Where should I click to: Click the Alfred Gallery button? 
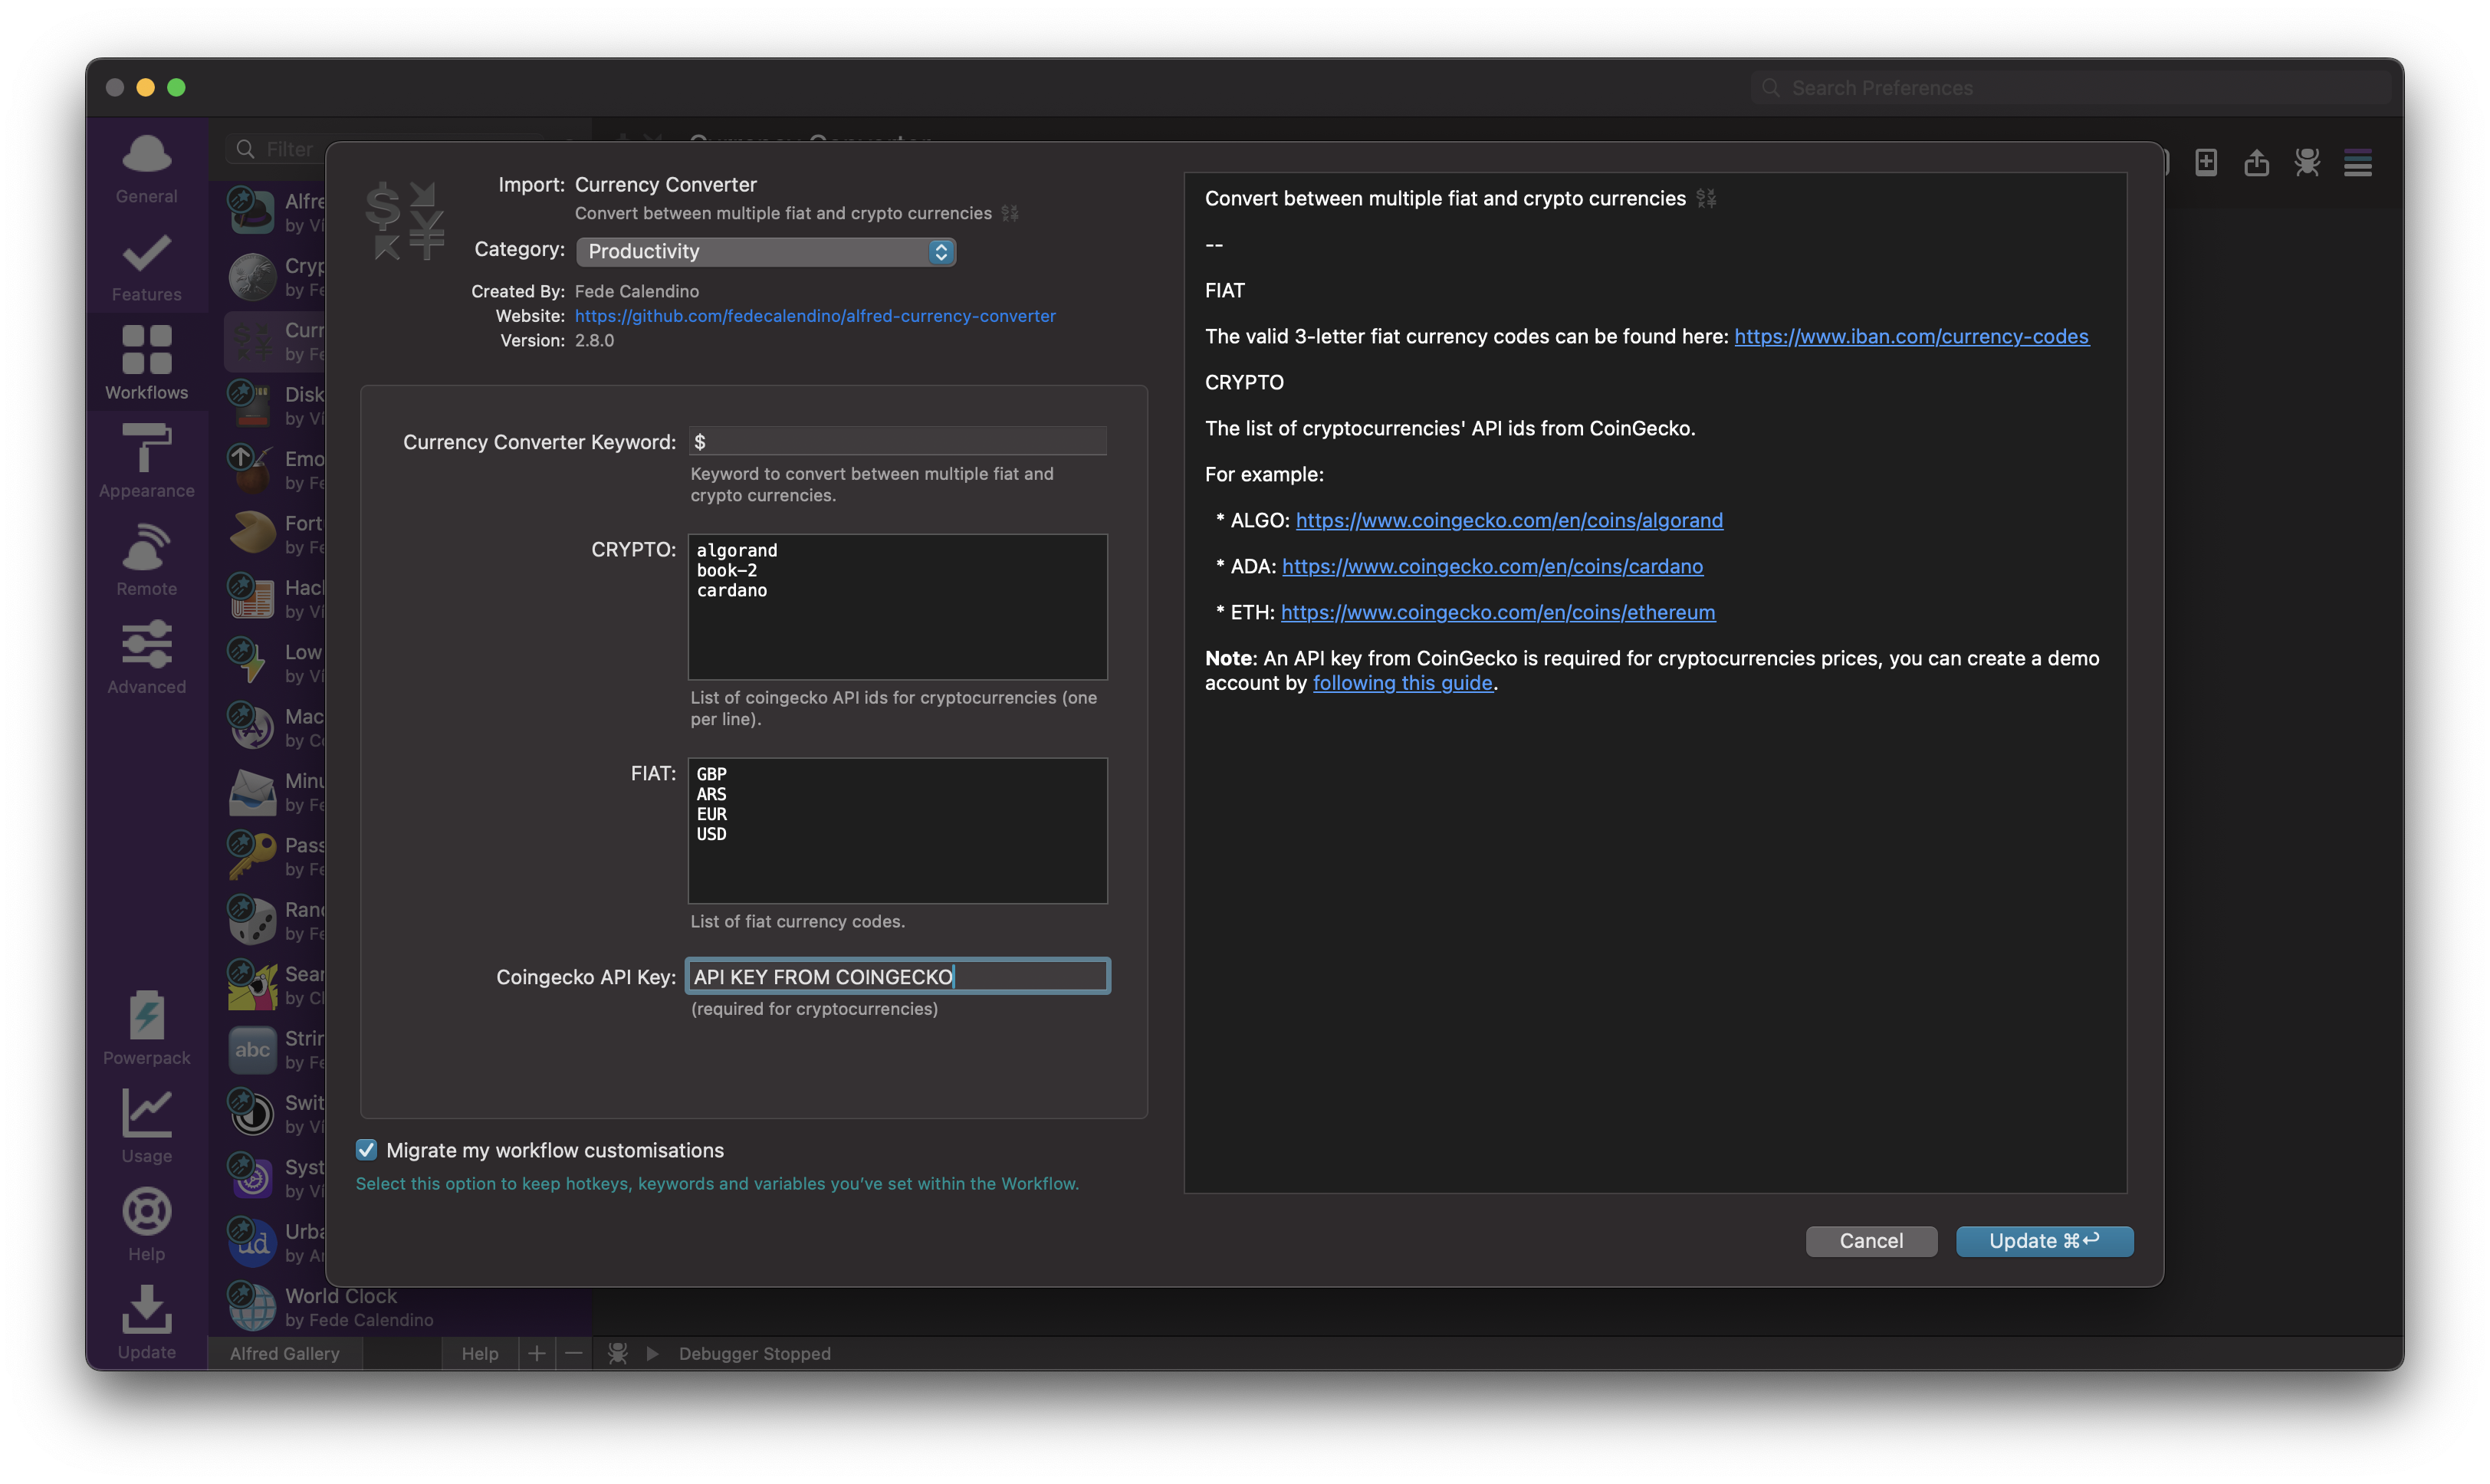pyautogui.click(x=284, y=1353)
